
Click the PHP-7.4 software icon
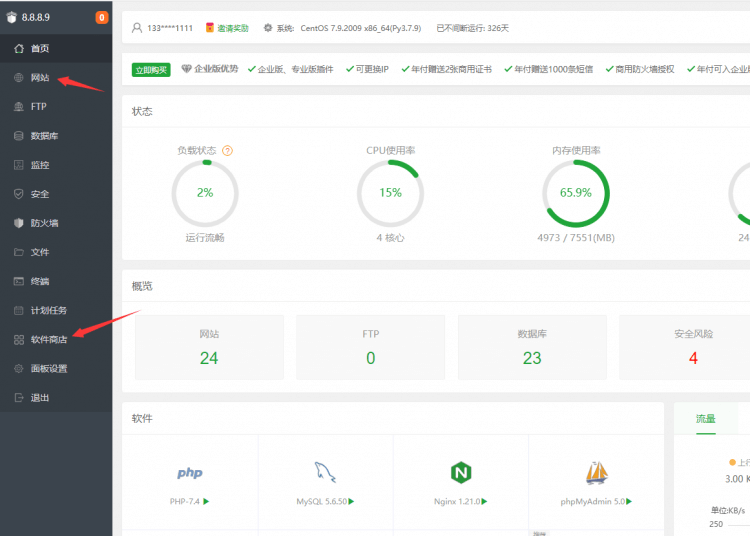click(x=190, y=473)
